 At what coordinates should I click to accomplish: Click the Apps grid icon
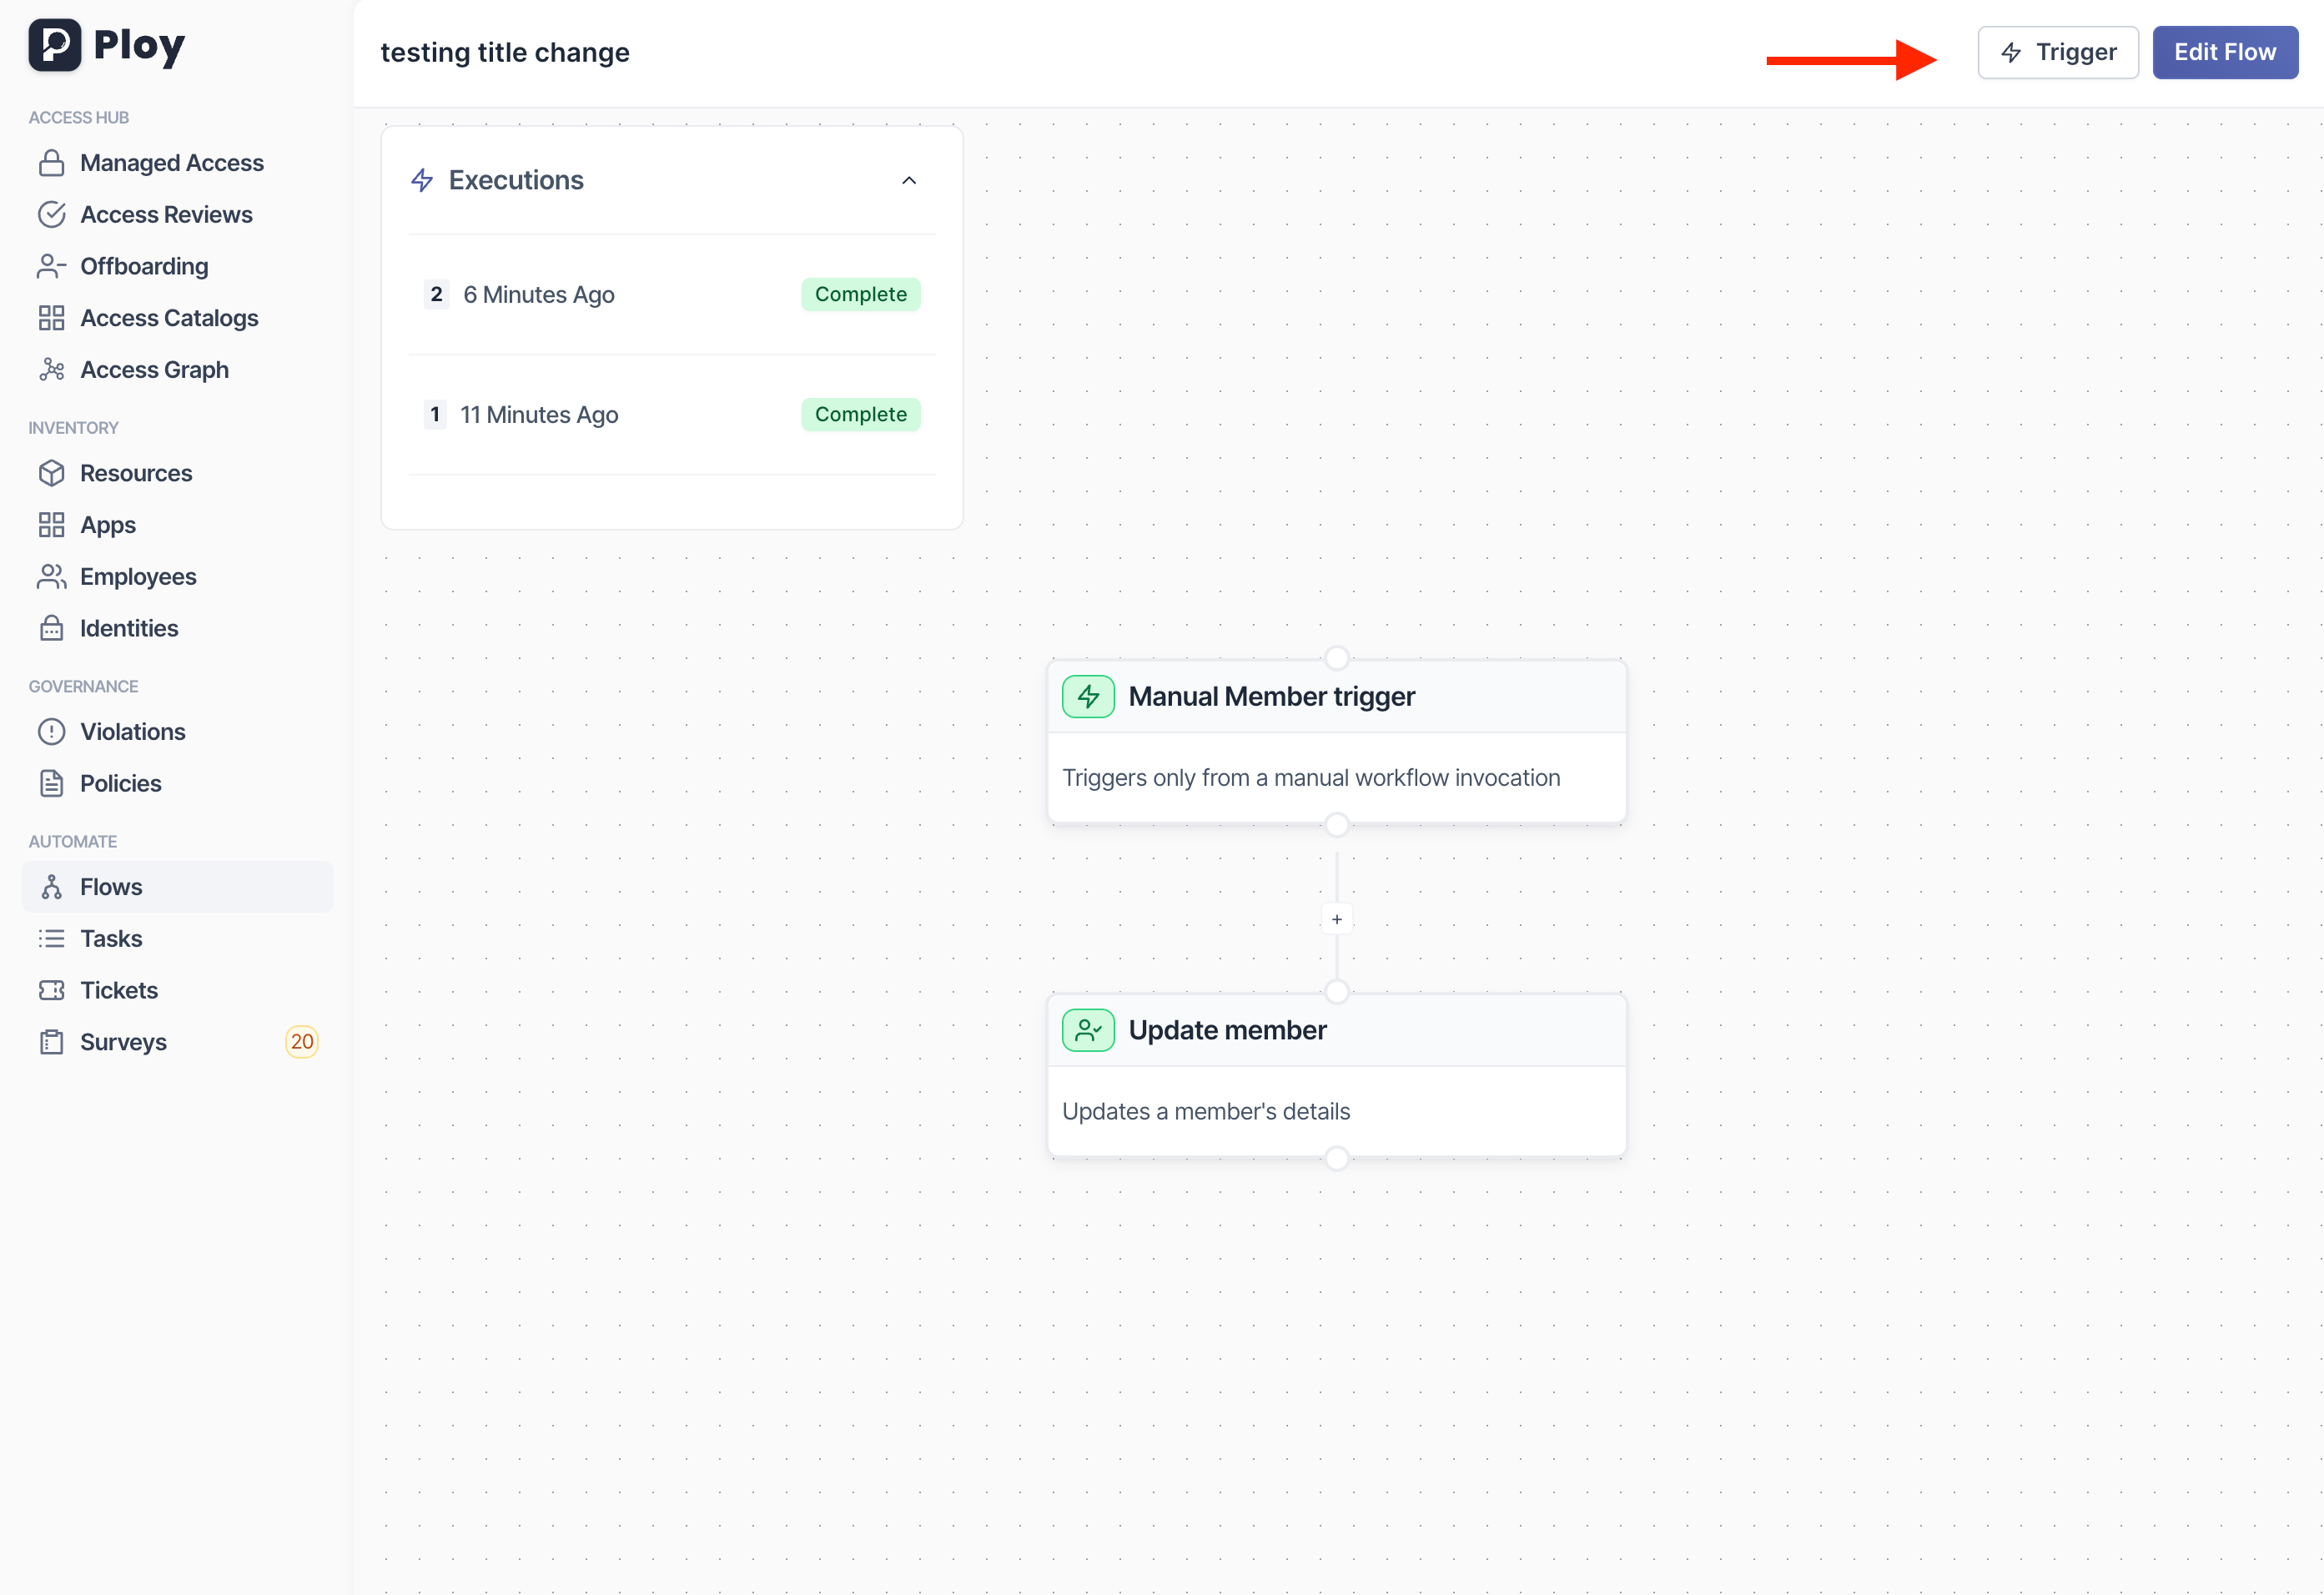click(52, 525)
